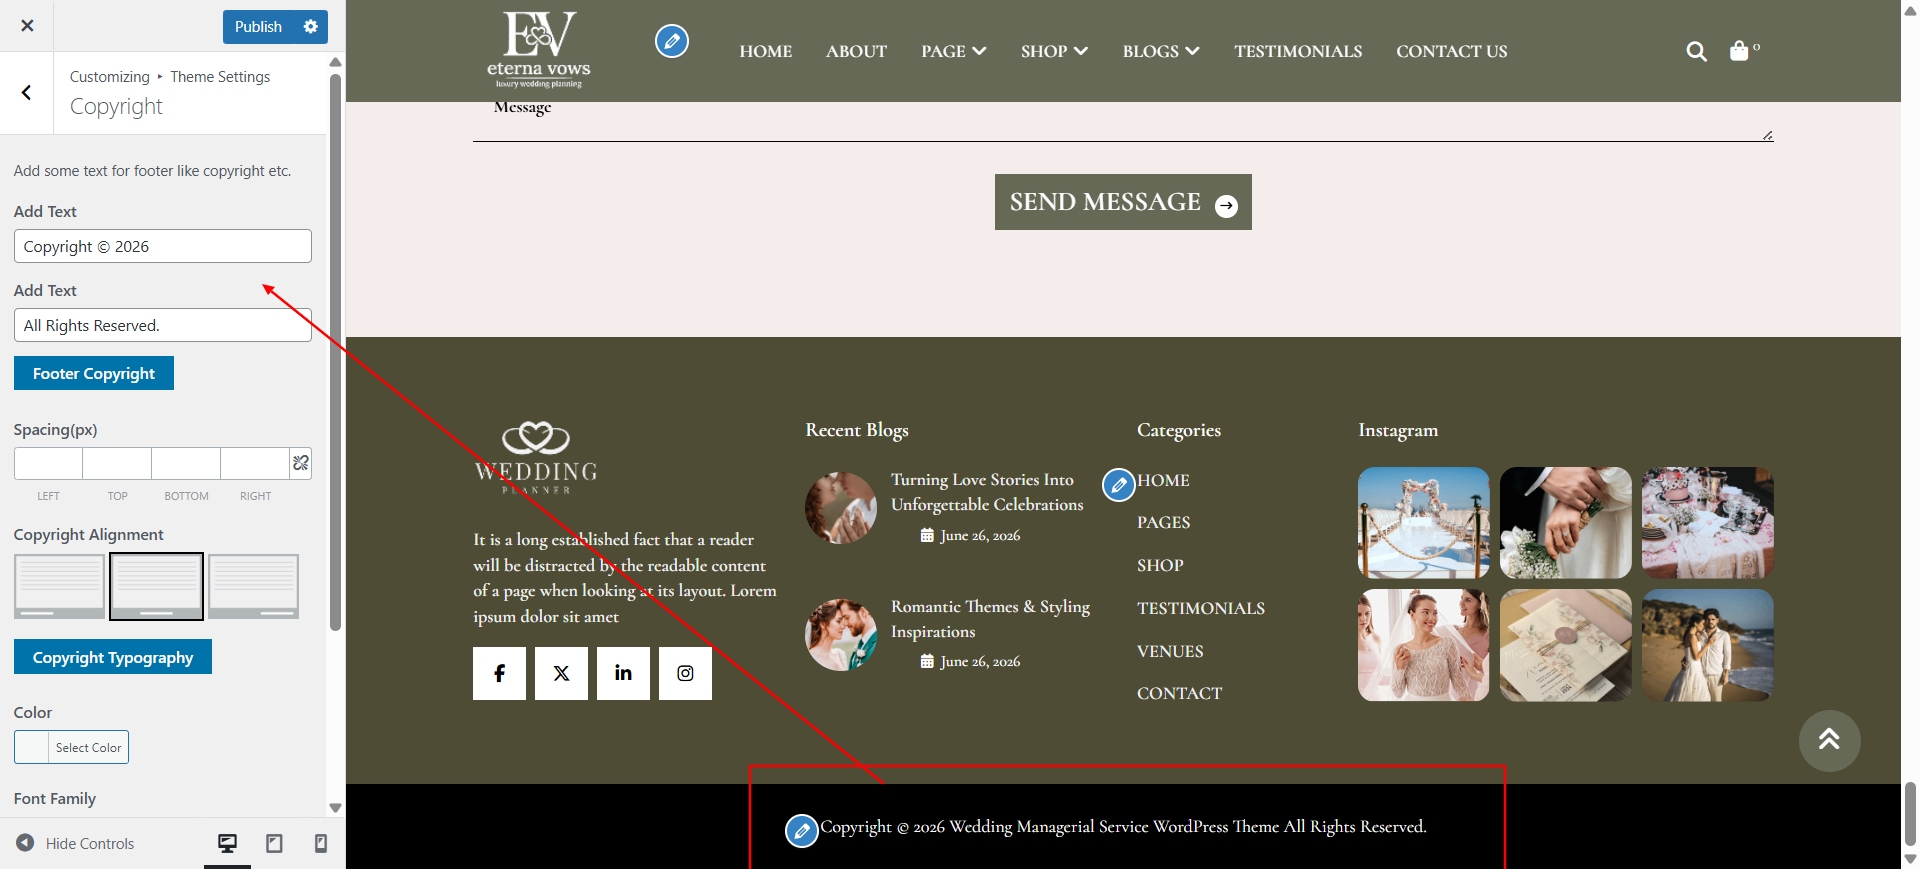Viewport: 1920px width, 869px height.
Task: Click the LEFT spacing input box
Action: 48,464
